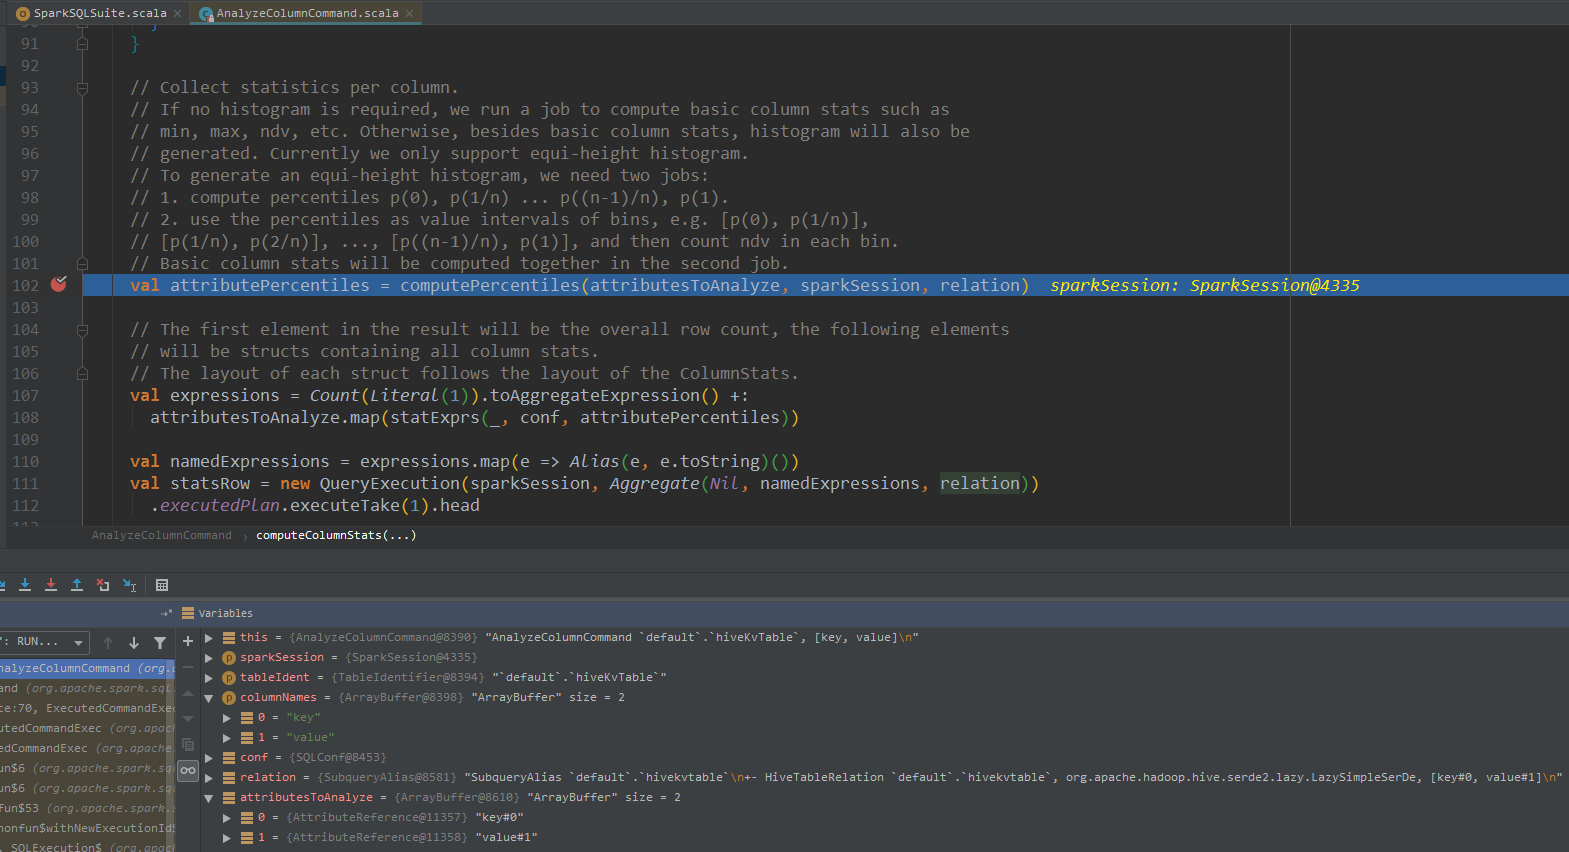Fold the comment block starting at line 104
The width and height of the screenshot is (1569, 852).
click(82, 330)
